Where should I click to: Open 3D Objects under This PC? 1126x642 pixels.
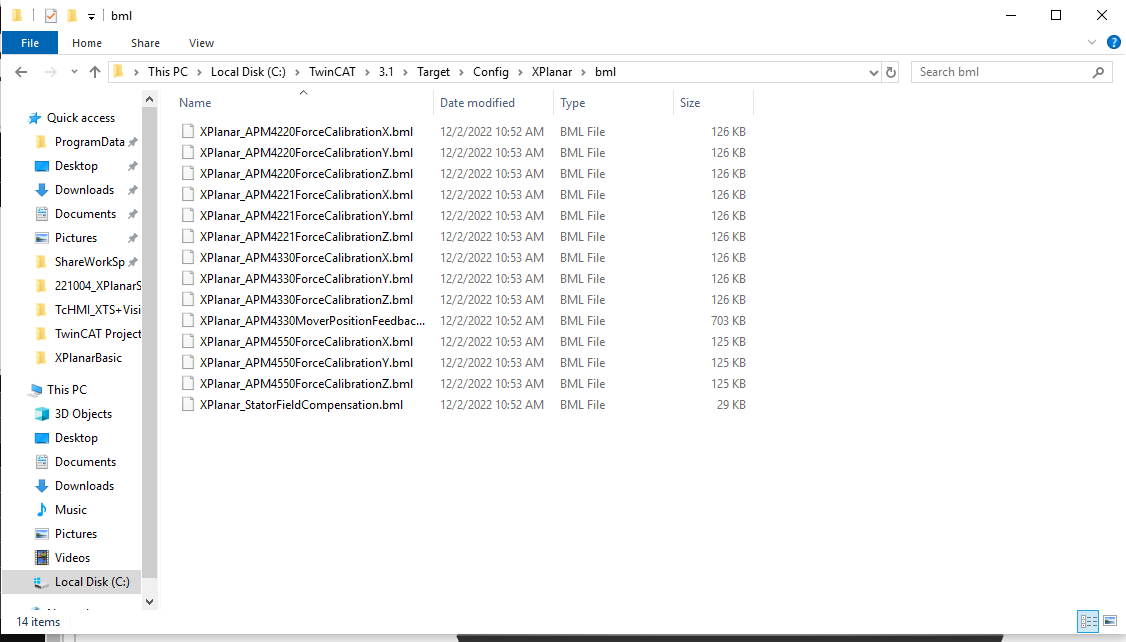(83, 414)
